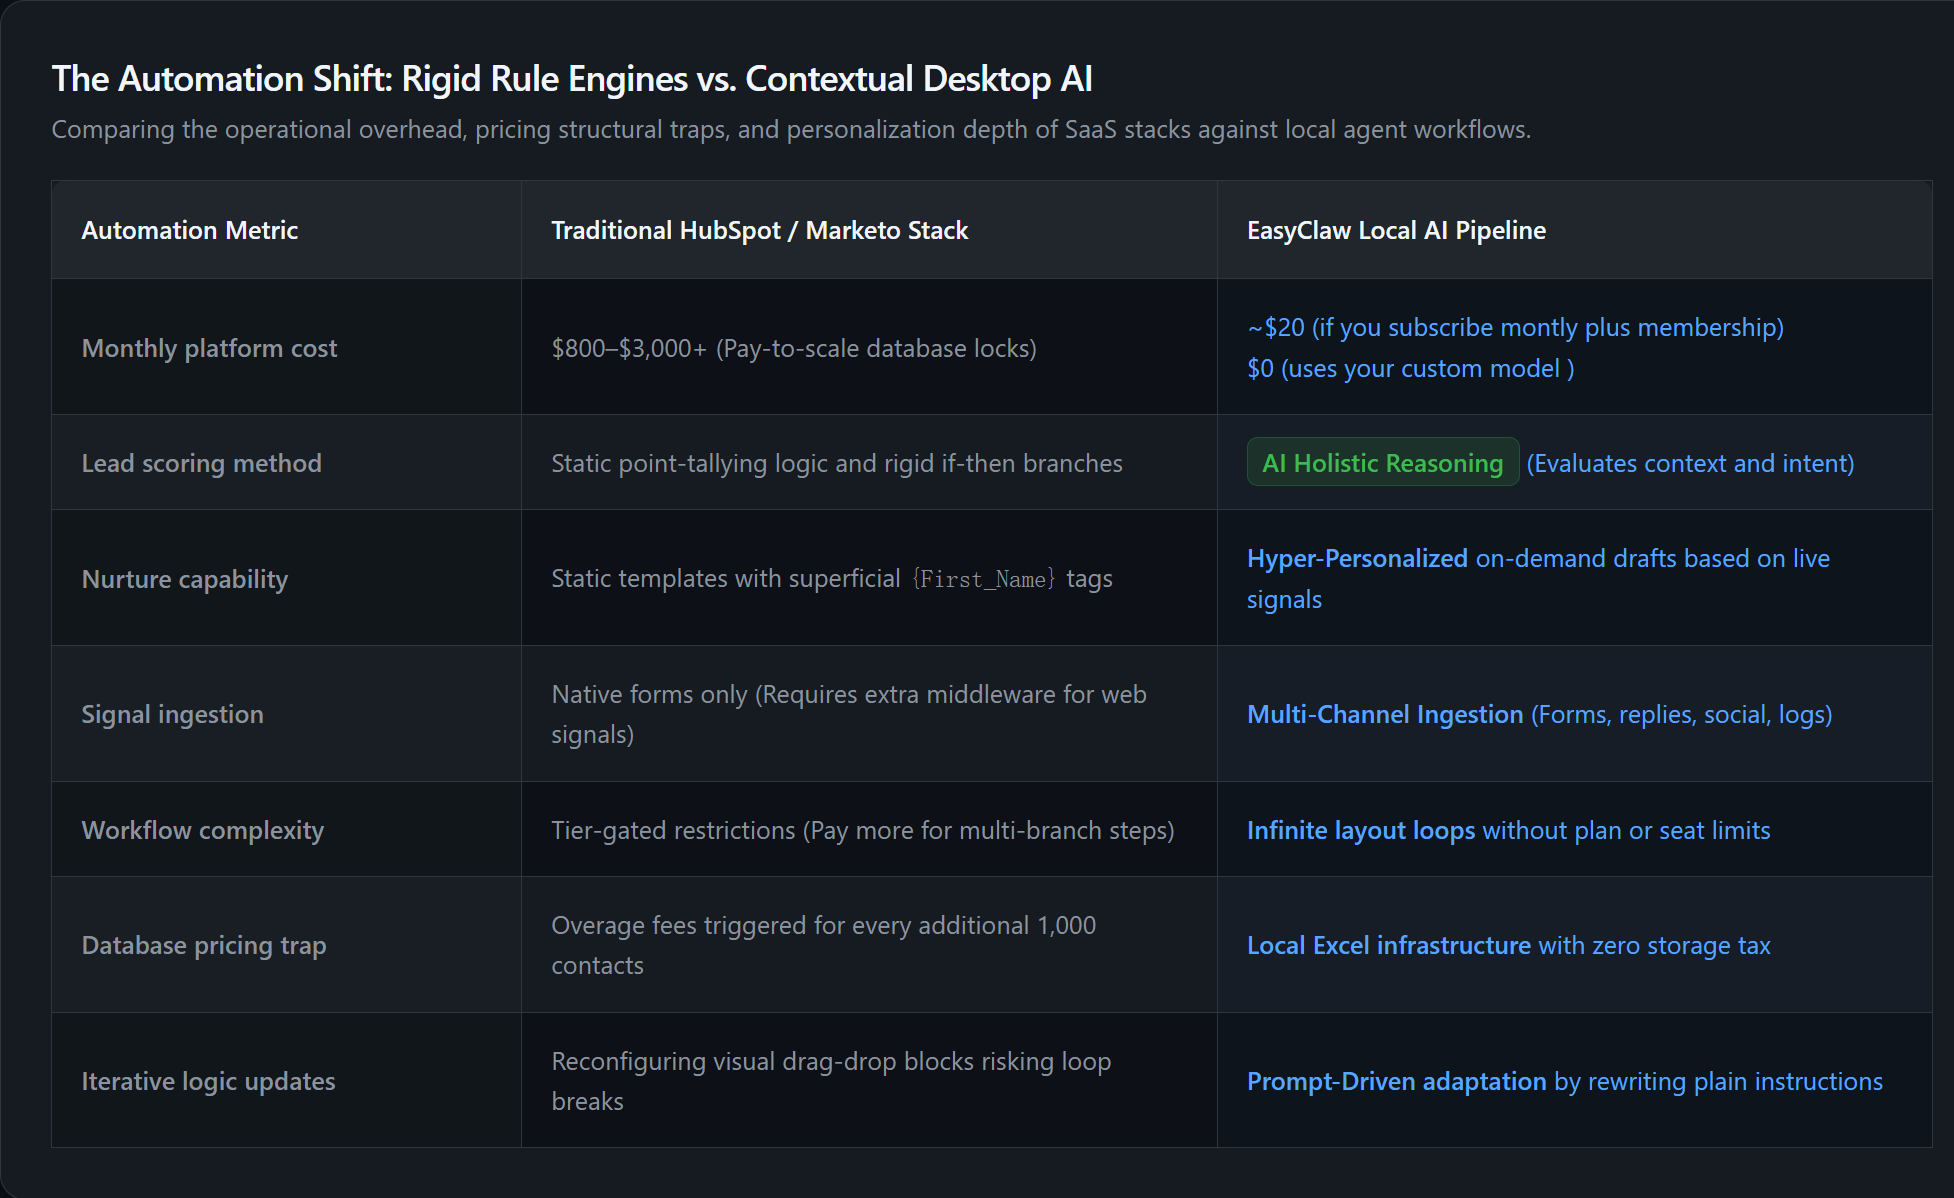Click the 'Native forms only' cell text
Image resolution: width=1954 pixels, height=1198 pixels.
coord(849,714)
